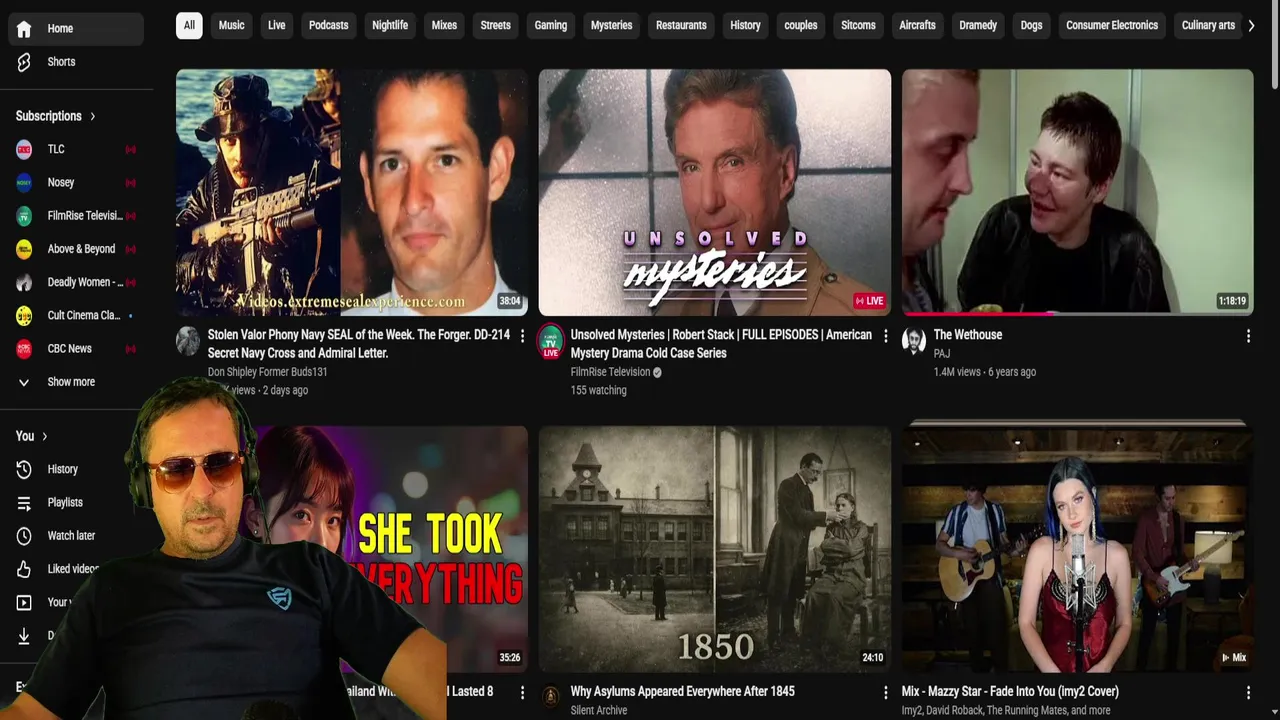This screenshot has height=720, width=1280.
Task: Play the 1850 asylum video thumbnail
Action: coord(715,549)
